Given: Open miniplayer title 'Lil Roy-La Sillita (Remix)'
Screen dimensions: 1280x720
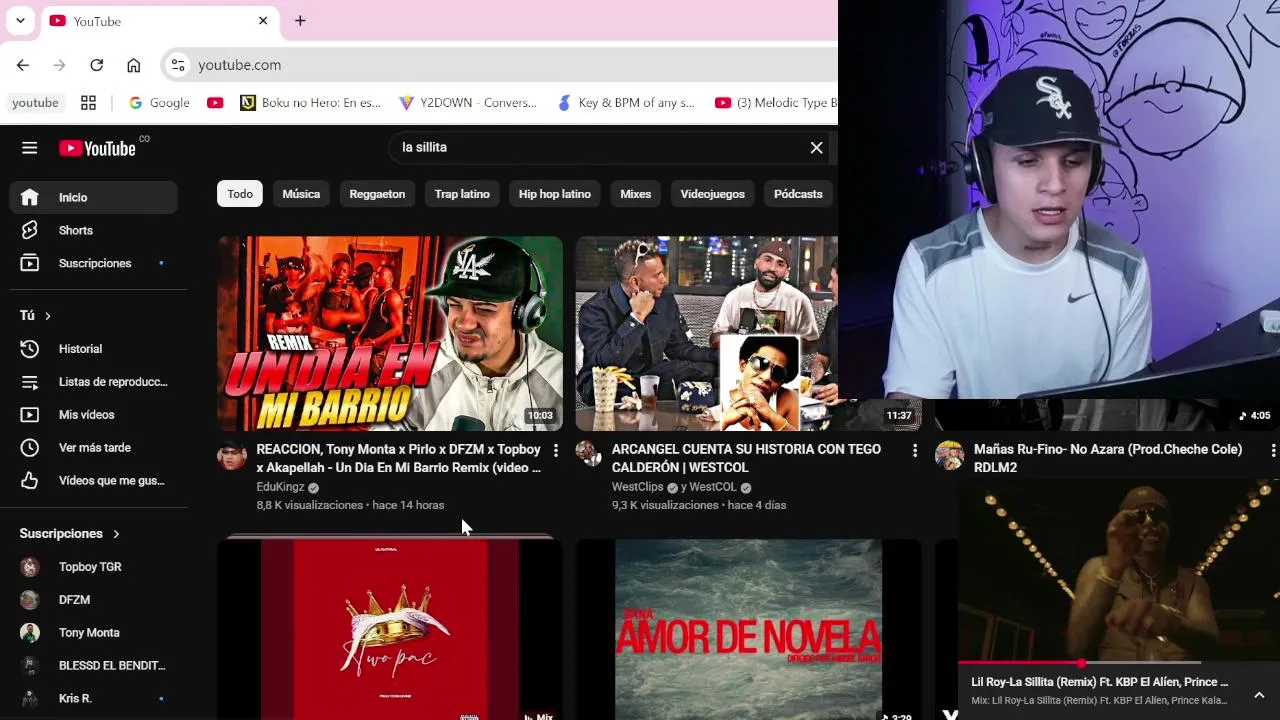Looking at the screenshot, I should point(1099,682).
